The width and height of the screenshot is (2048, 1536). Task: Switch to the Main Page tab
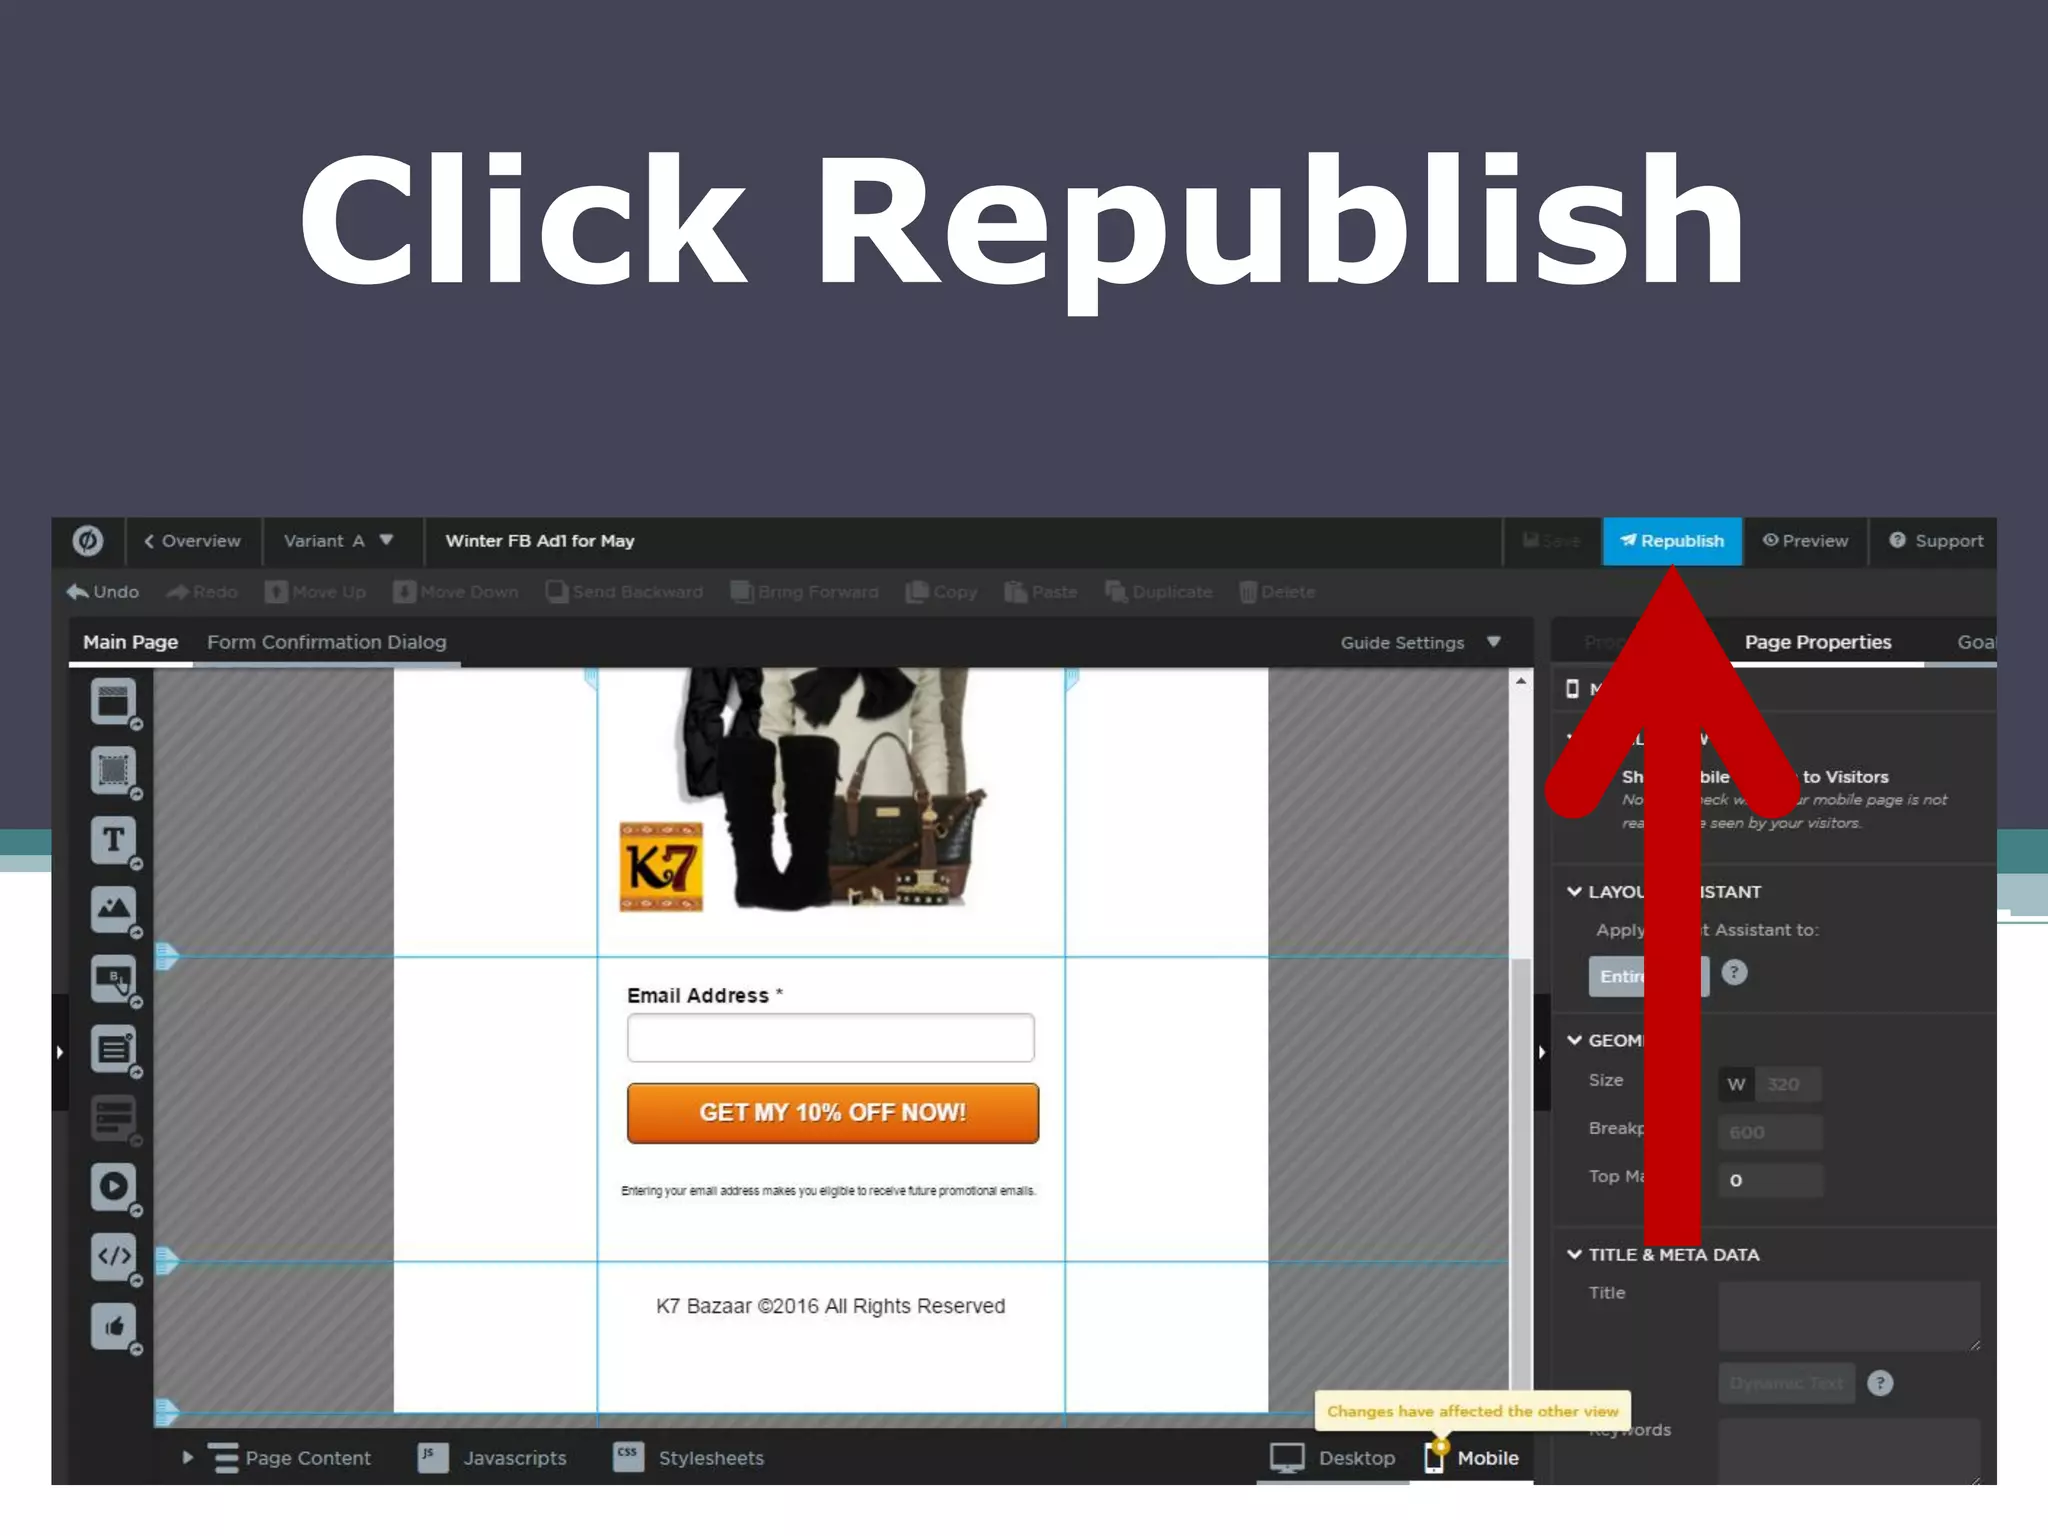click(x=130, y=642)
